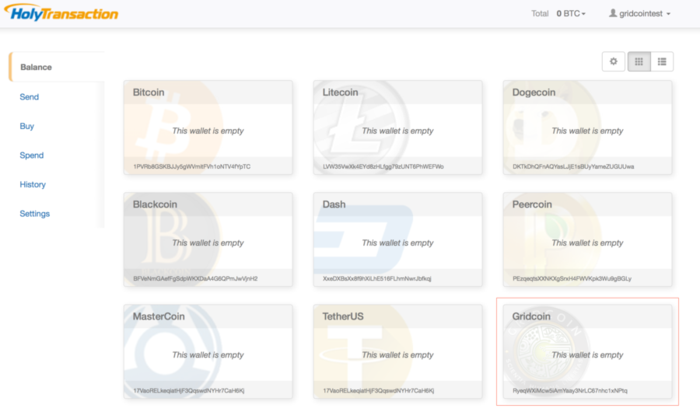Click the Peercoin wallet address starting PEzqeq

coord(572,279)
